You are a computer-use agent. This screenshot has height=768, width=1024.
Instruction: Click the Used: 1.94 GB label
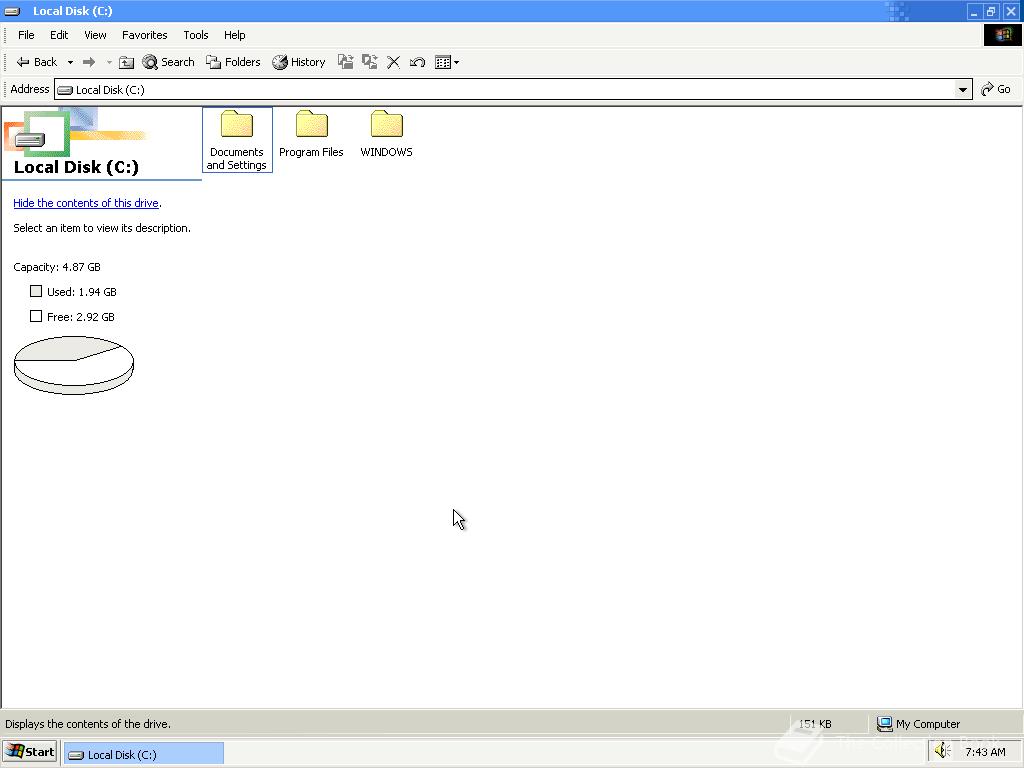[82, 292]
